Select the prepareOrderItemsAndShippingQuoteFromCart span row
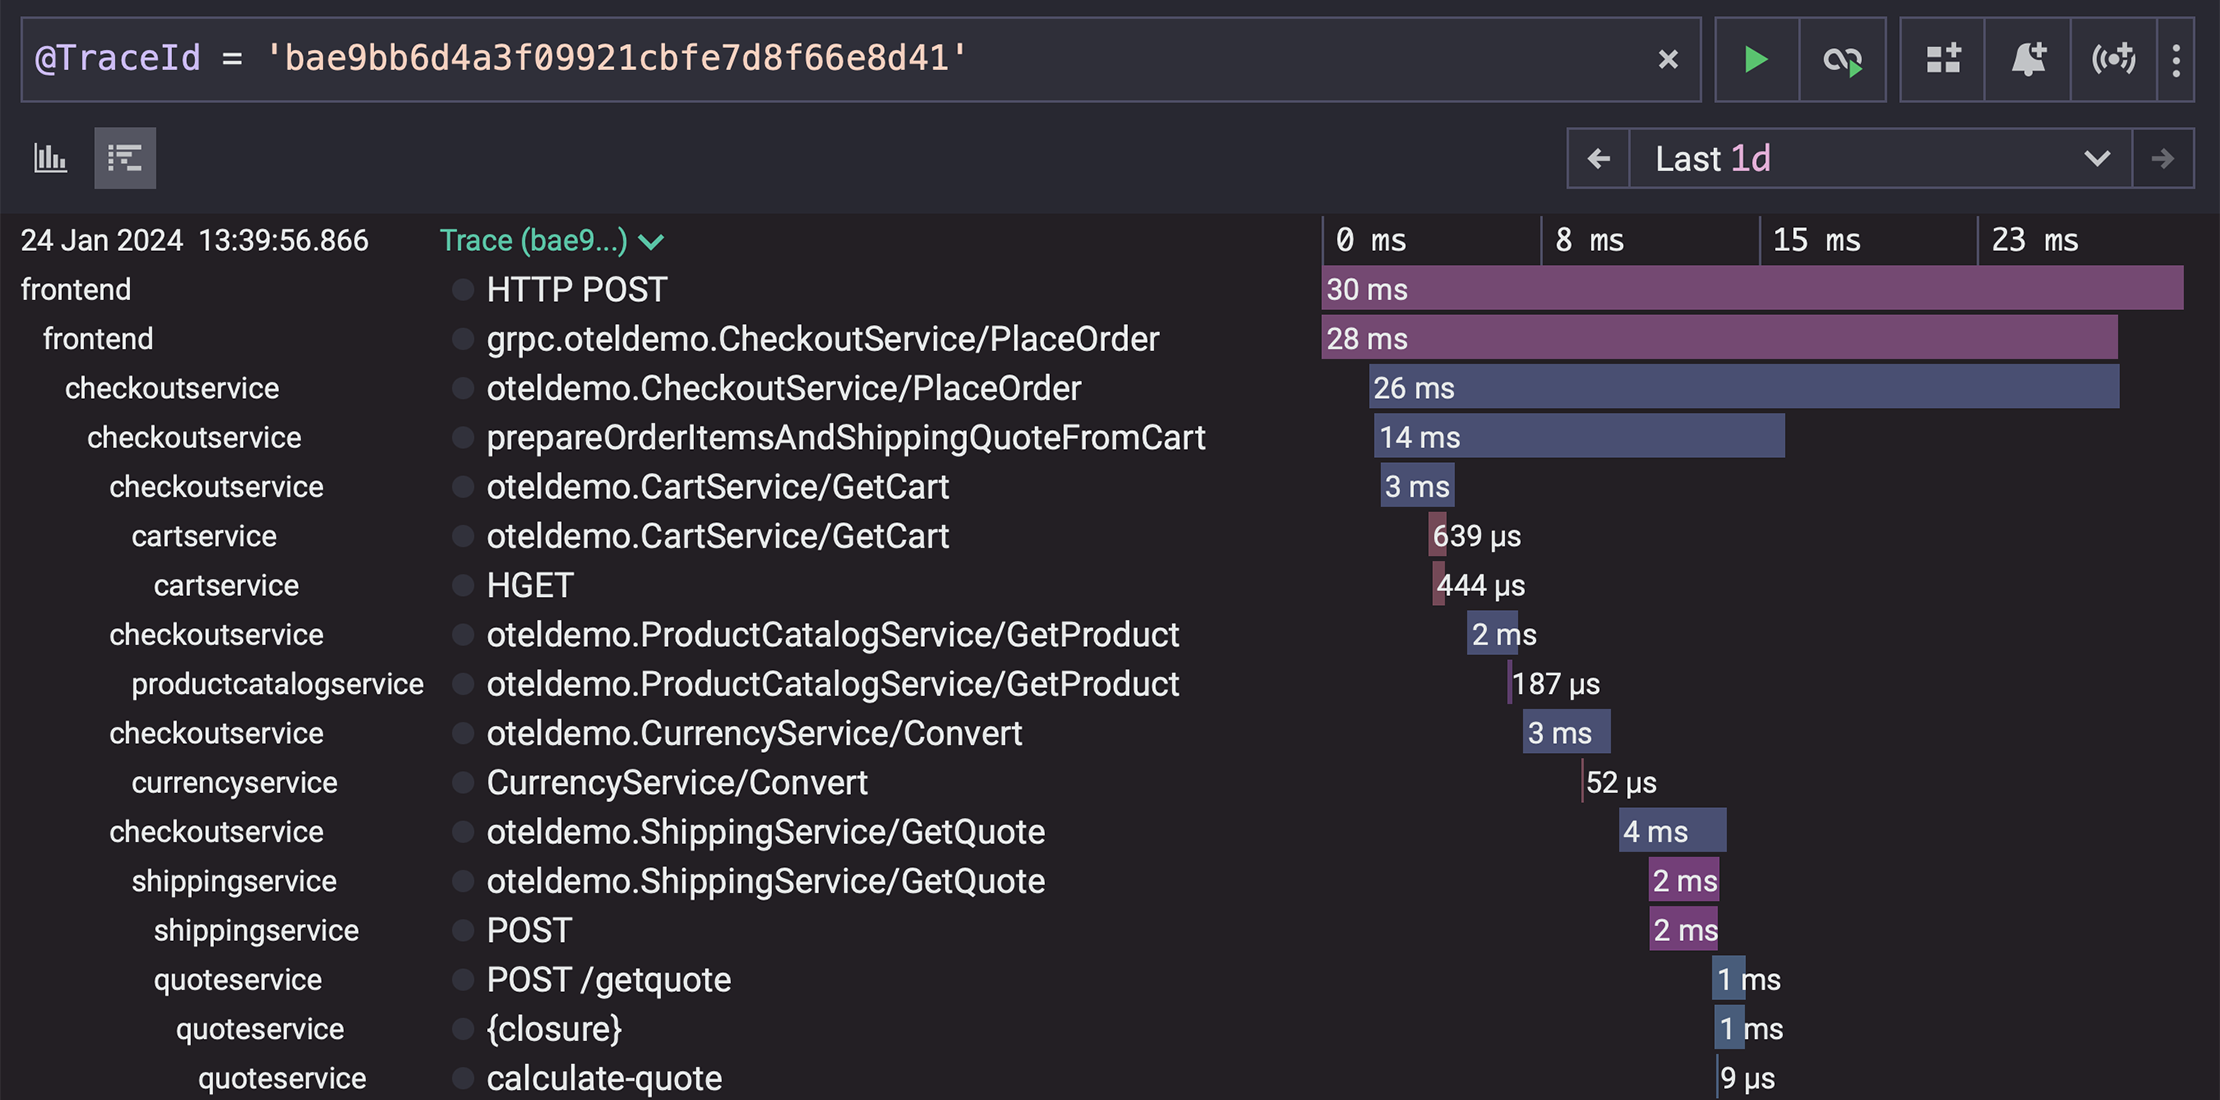Screen dimensions: 2220x1100 coord(845,438)
